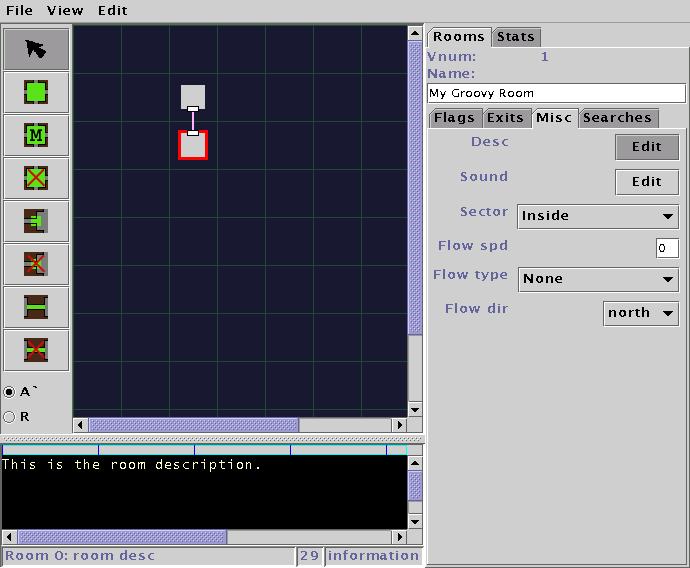This screenshot has height=568, width=690.
Task: Switch to the Rooms tab
Action: [459, 37]
